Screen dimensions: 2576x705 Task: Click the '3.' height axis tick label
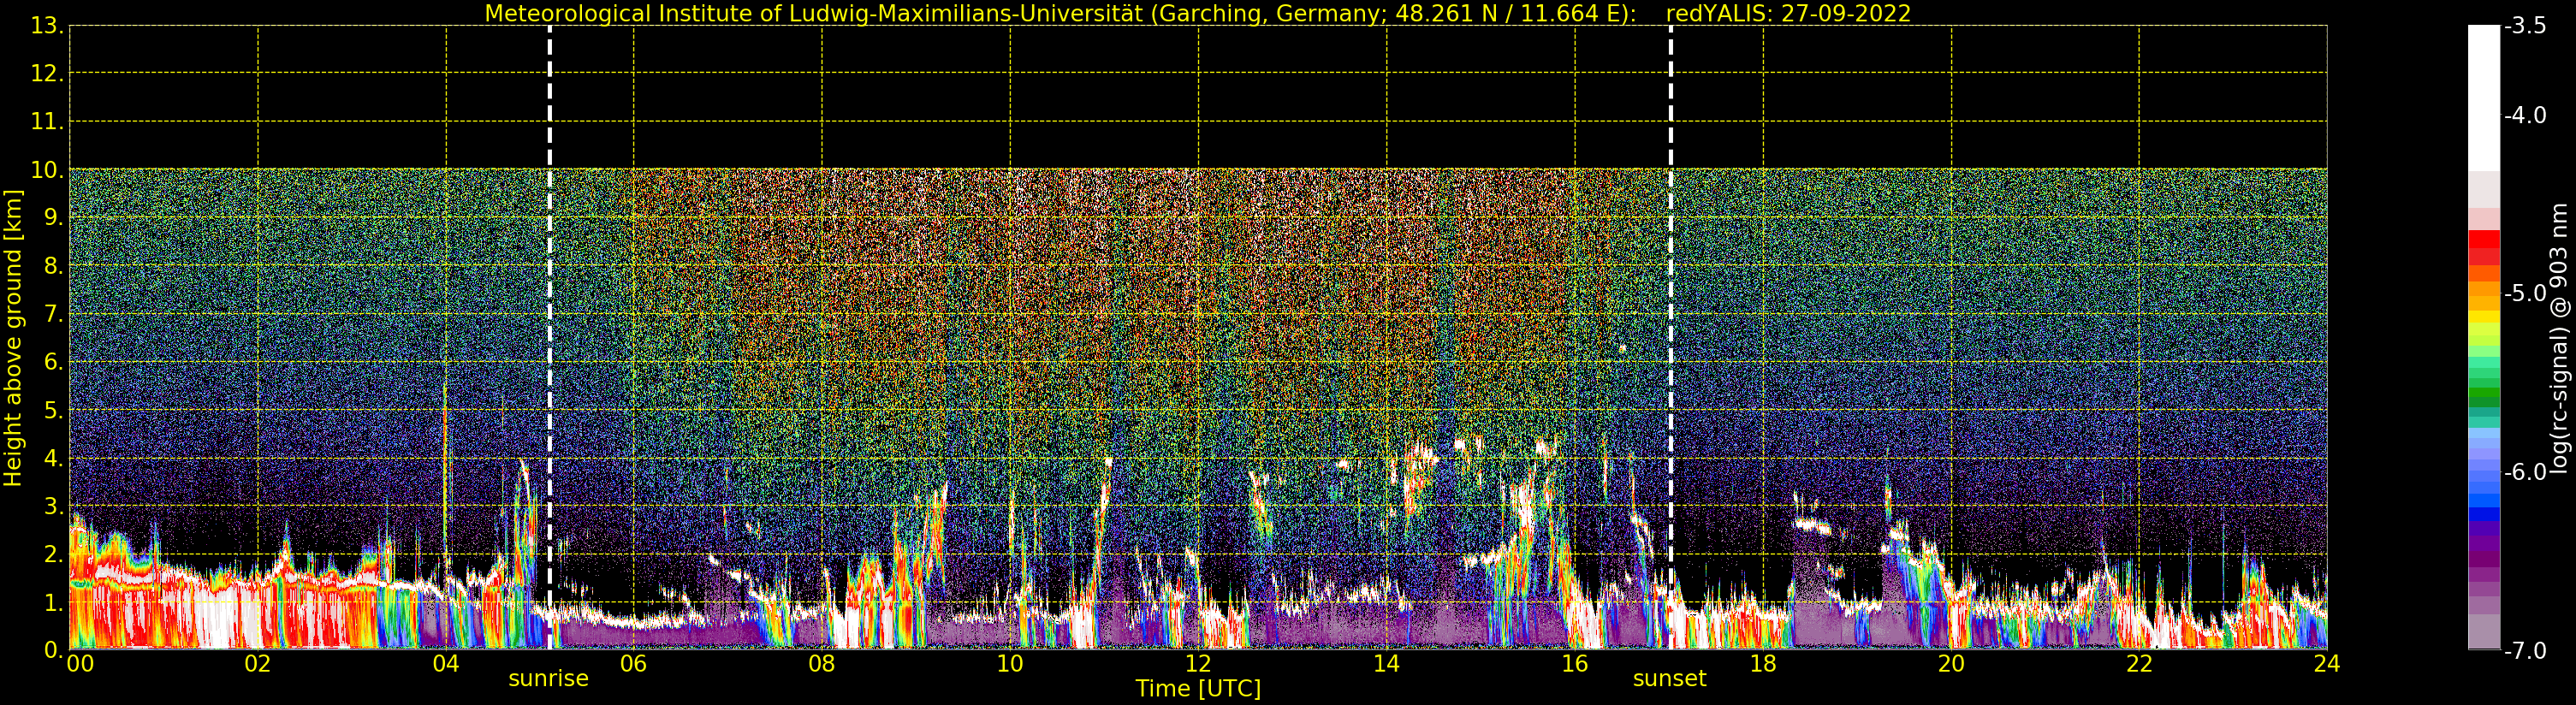[x=54, y=506]
